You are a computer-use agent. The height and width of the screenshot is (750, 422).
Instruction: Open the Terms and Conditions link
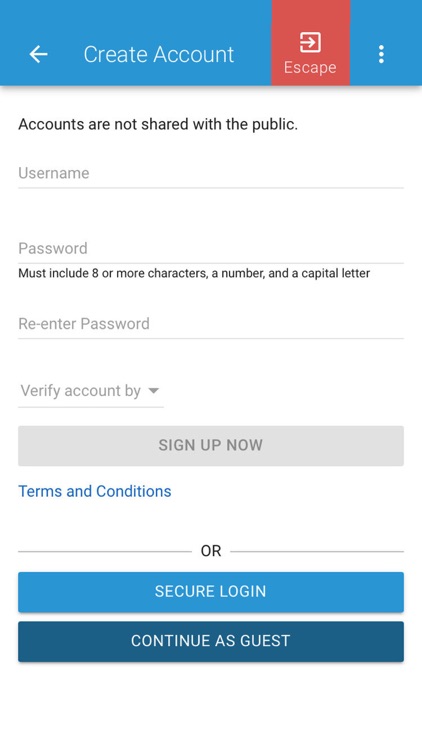tap(95, 491)
